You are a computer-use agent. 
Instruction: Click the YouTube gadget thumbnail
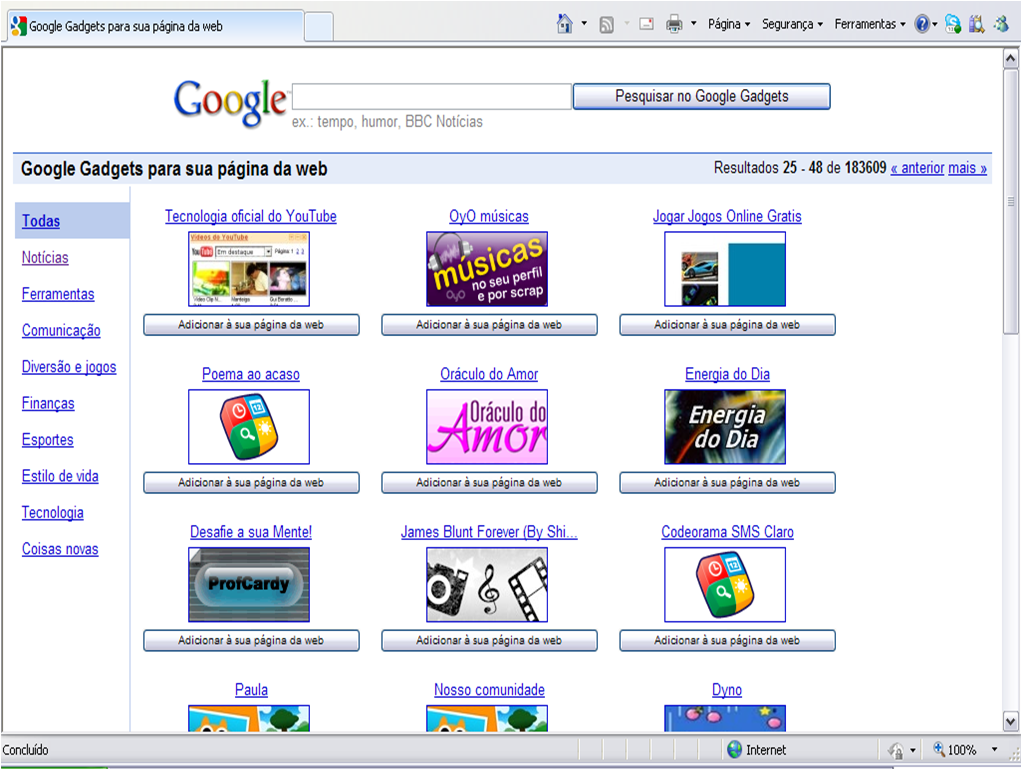pyautogui.click(x=249, y=269)
